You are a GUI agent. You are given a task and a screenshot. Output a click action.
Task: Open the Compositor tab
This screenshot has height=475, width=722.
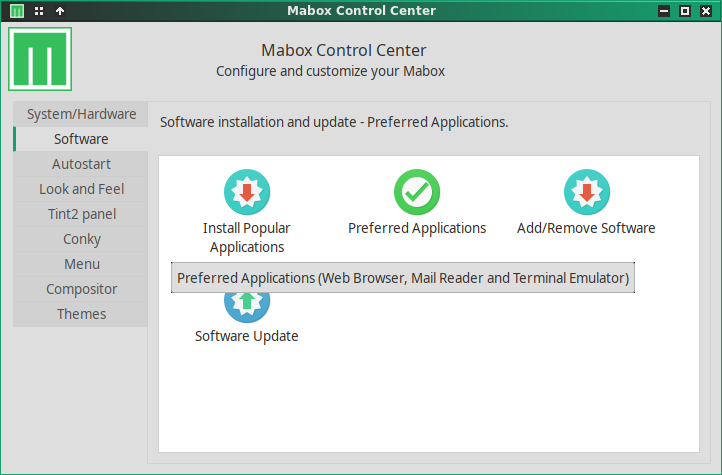(x=81, y=289)
